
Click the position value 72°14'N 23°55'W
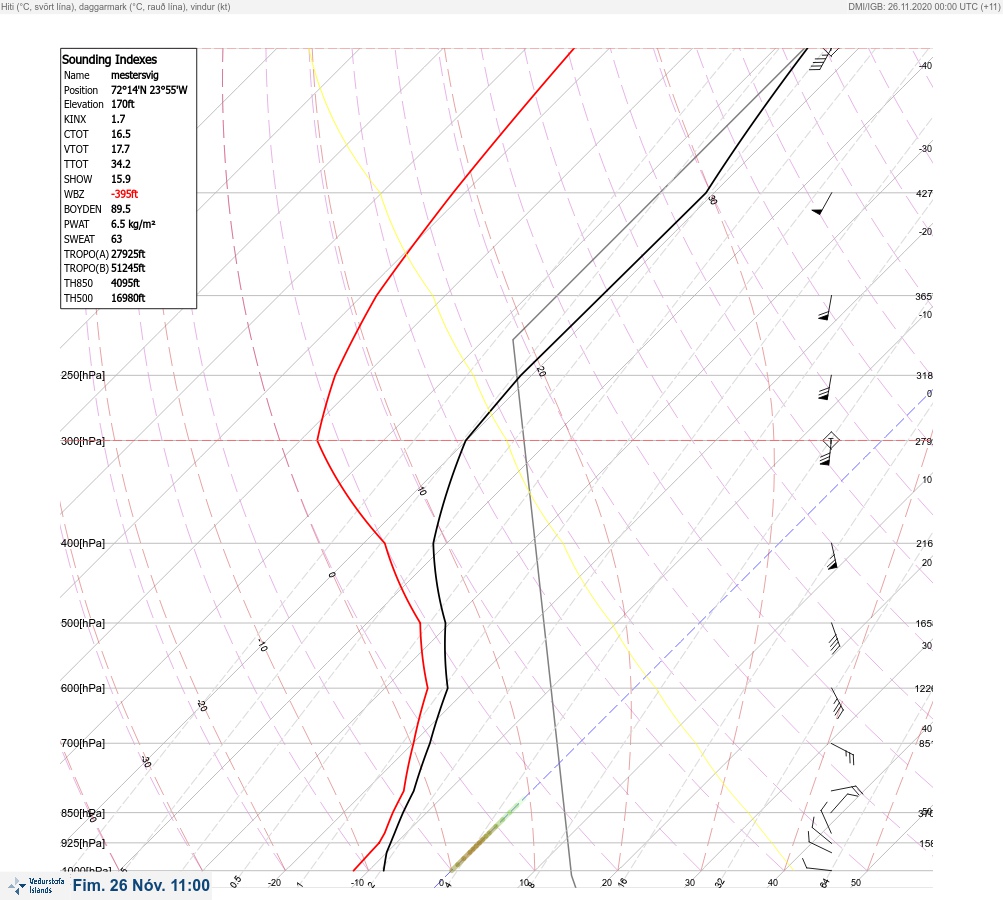click(149, 90)
